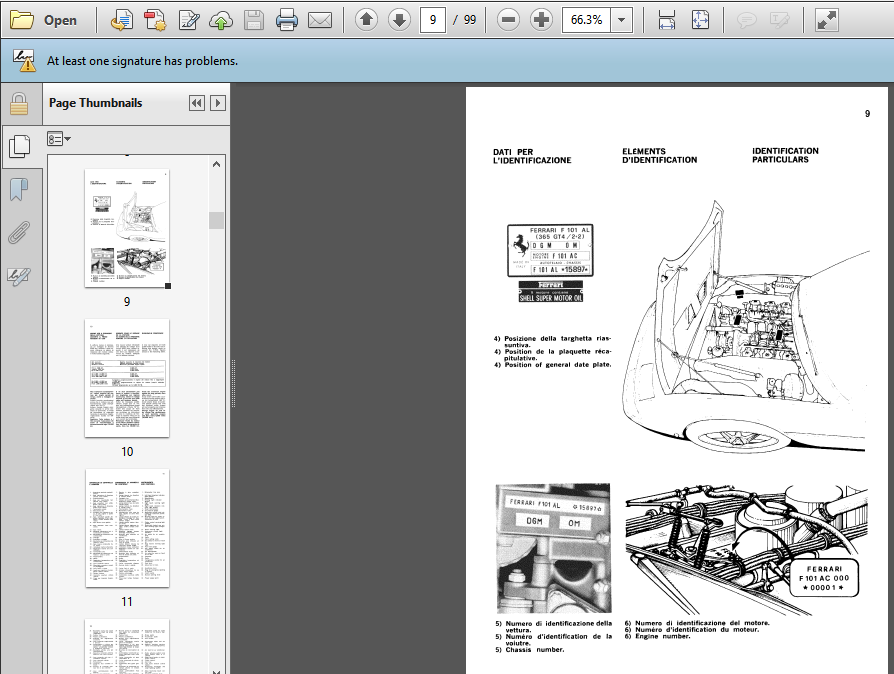Click the 'ELEMENTS D'IDENTIFICATION' heading

coord(660,156)
